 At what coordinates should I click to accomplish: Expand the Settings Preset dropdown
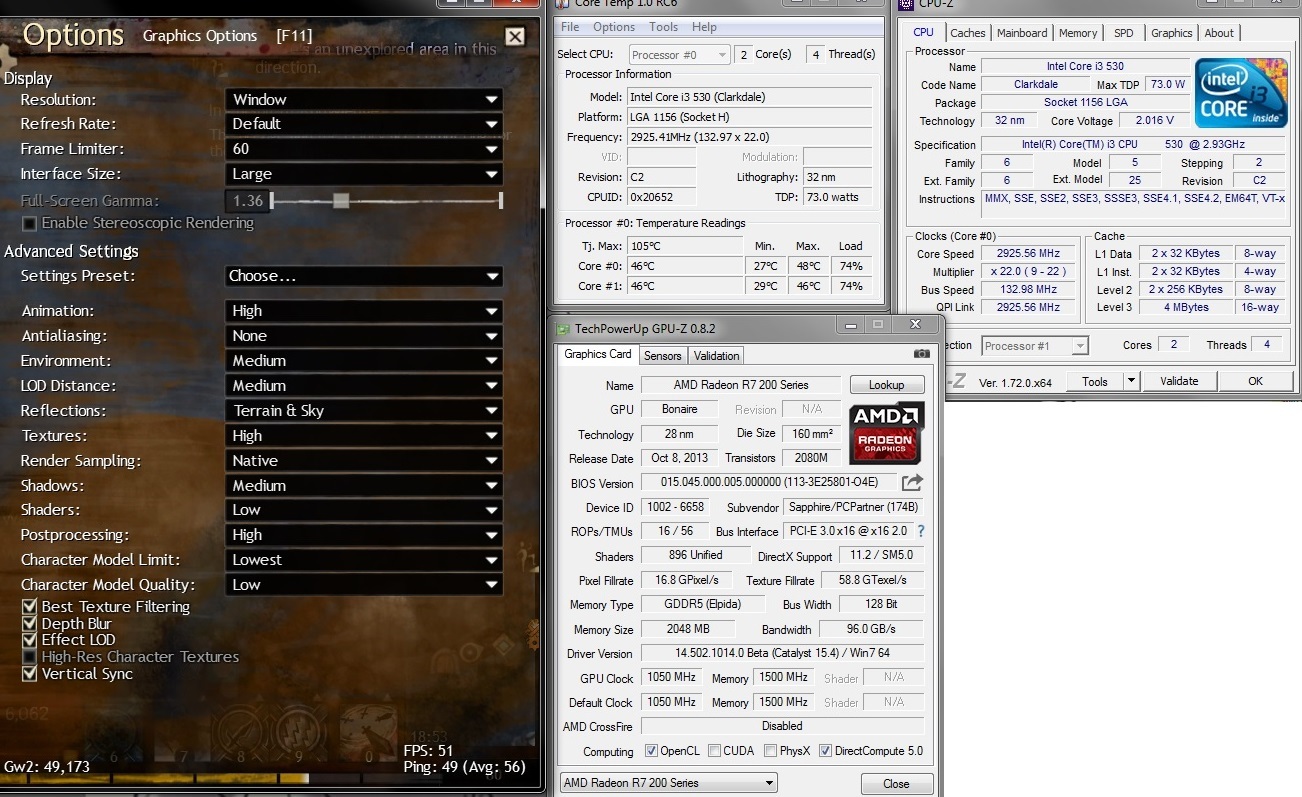coord(364,276)
